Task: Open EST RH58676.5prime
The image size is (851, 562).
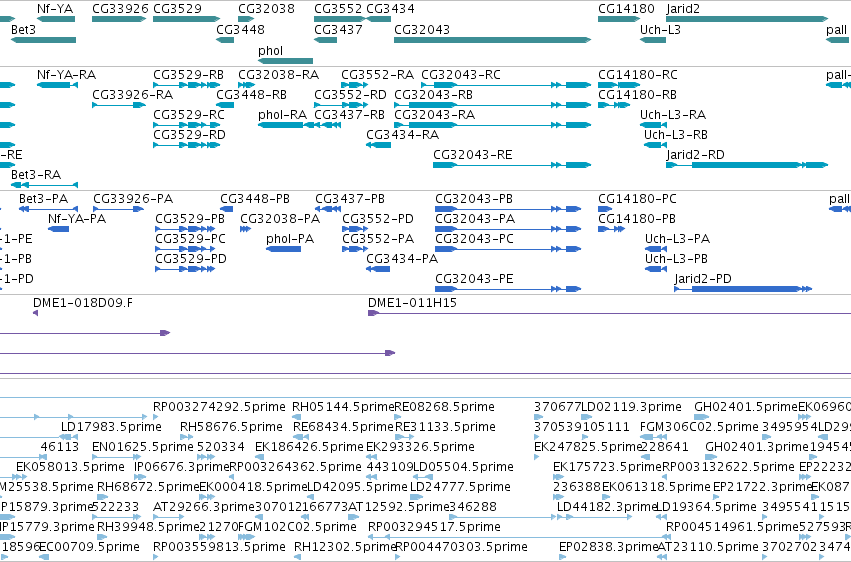Action: [231, 427]
